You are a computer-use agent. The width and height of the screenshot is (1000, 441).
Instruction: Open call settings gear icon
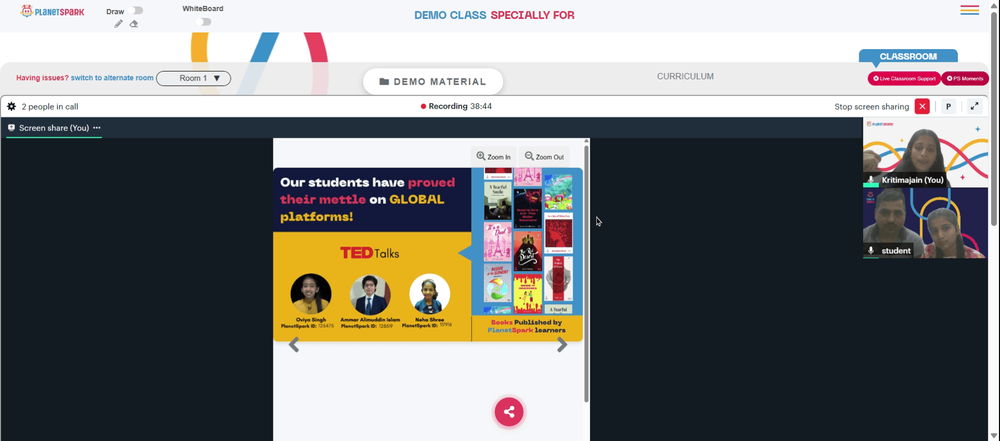point(11,107)
